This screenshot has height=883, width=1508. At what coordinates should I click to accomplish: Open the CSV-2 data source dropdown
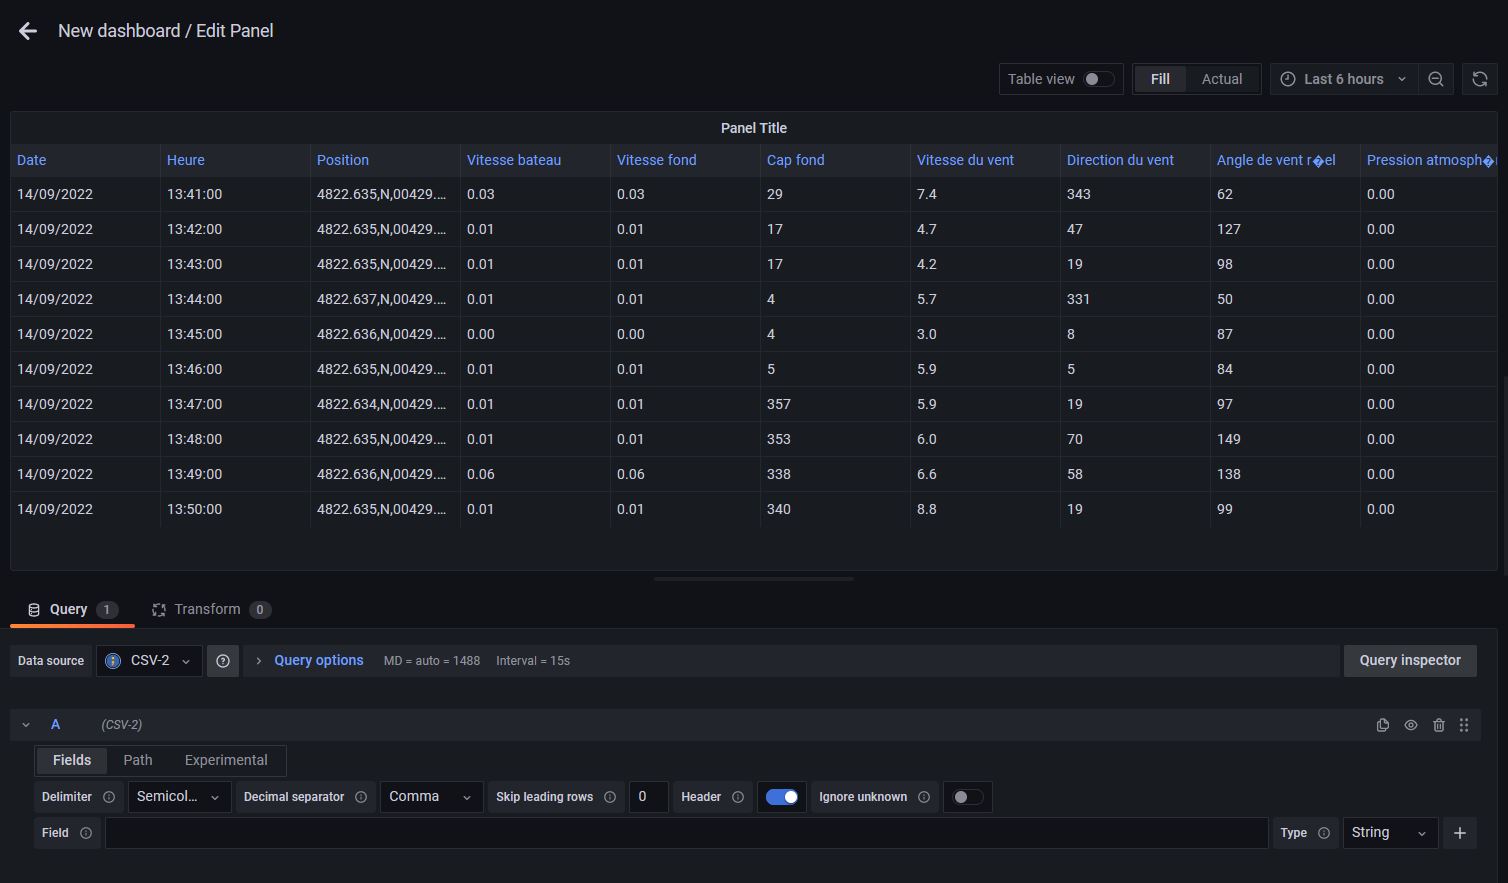(149, 661)
